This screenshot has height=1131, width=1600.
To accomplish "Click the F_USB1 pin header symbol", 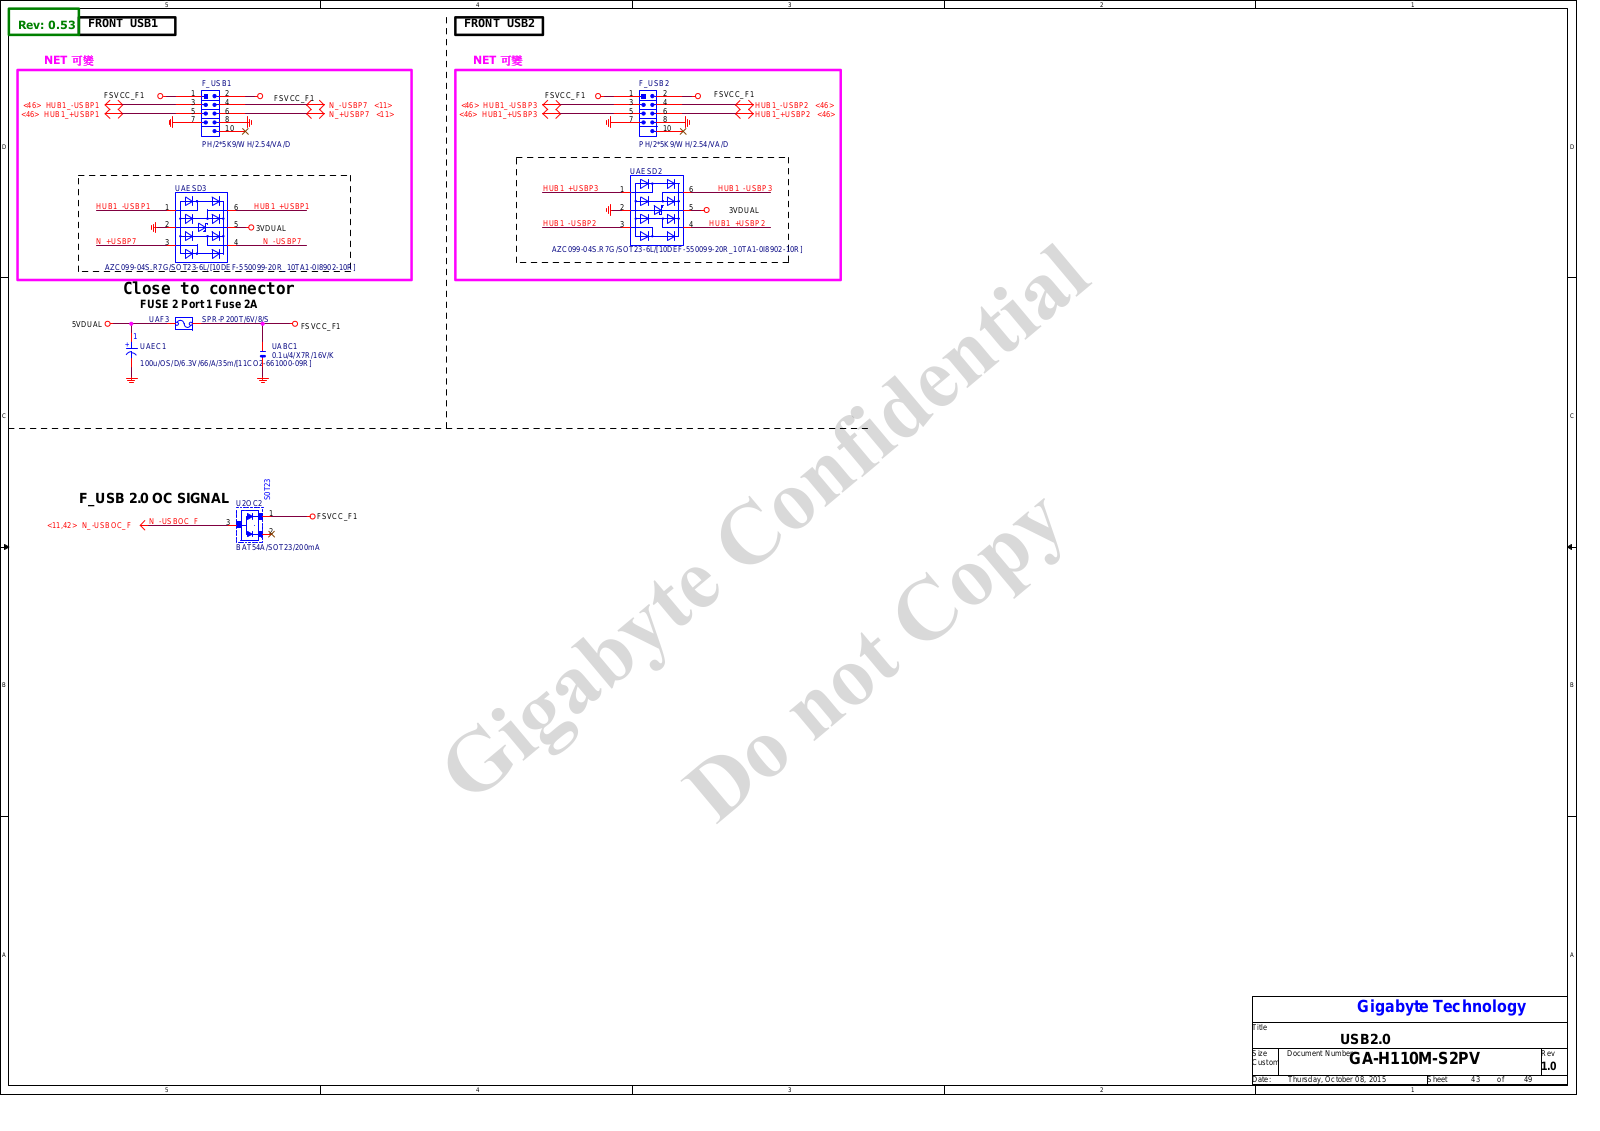I will tap(210, 113).
